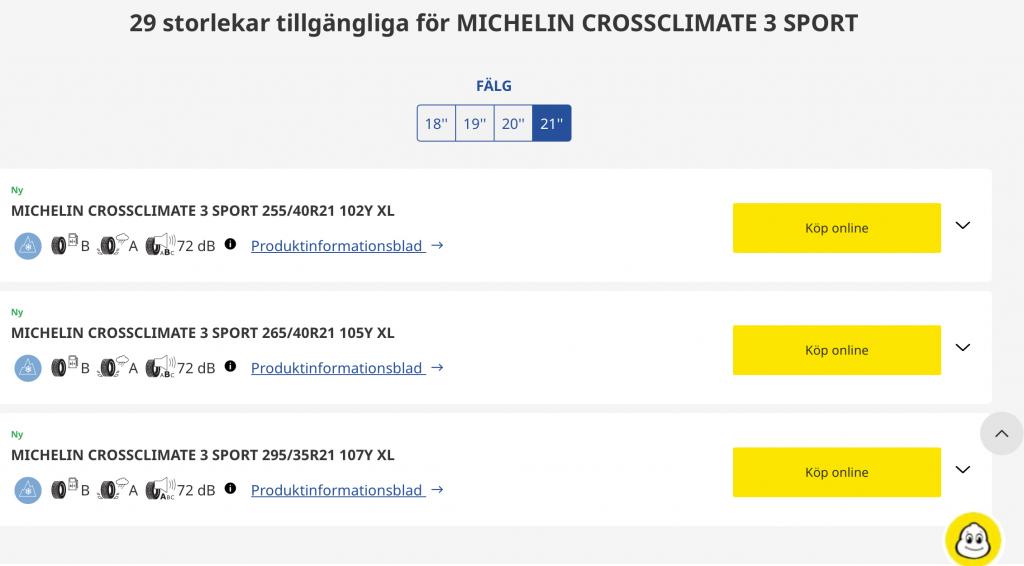Switch to the 20" rim size
1024x566 pixels.
click(x=513, y=123)
